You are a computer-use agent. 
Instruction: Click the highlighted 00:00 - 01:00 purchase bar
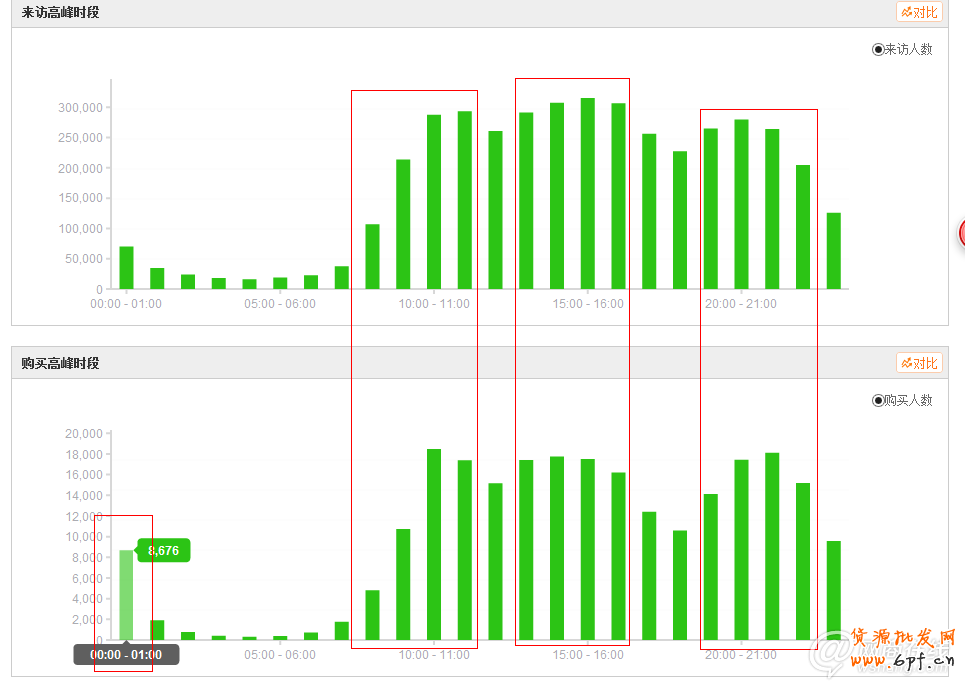tap(126, 594)
